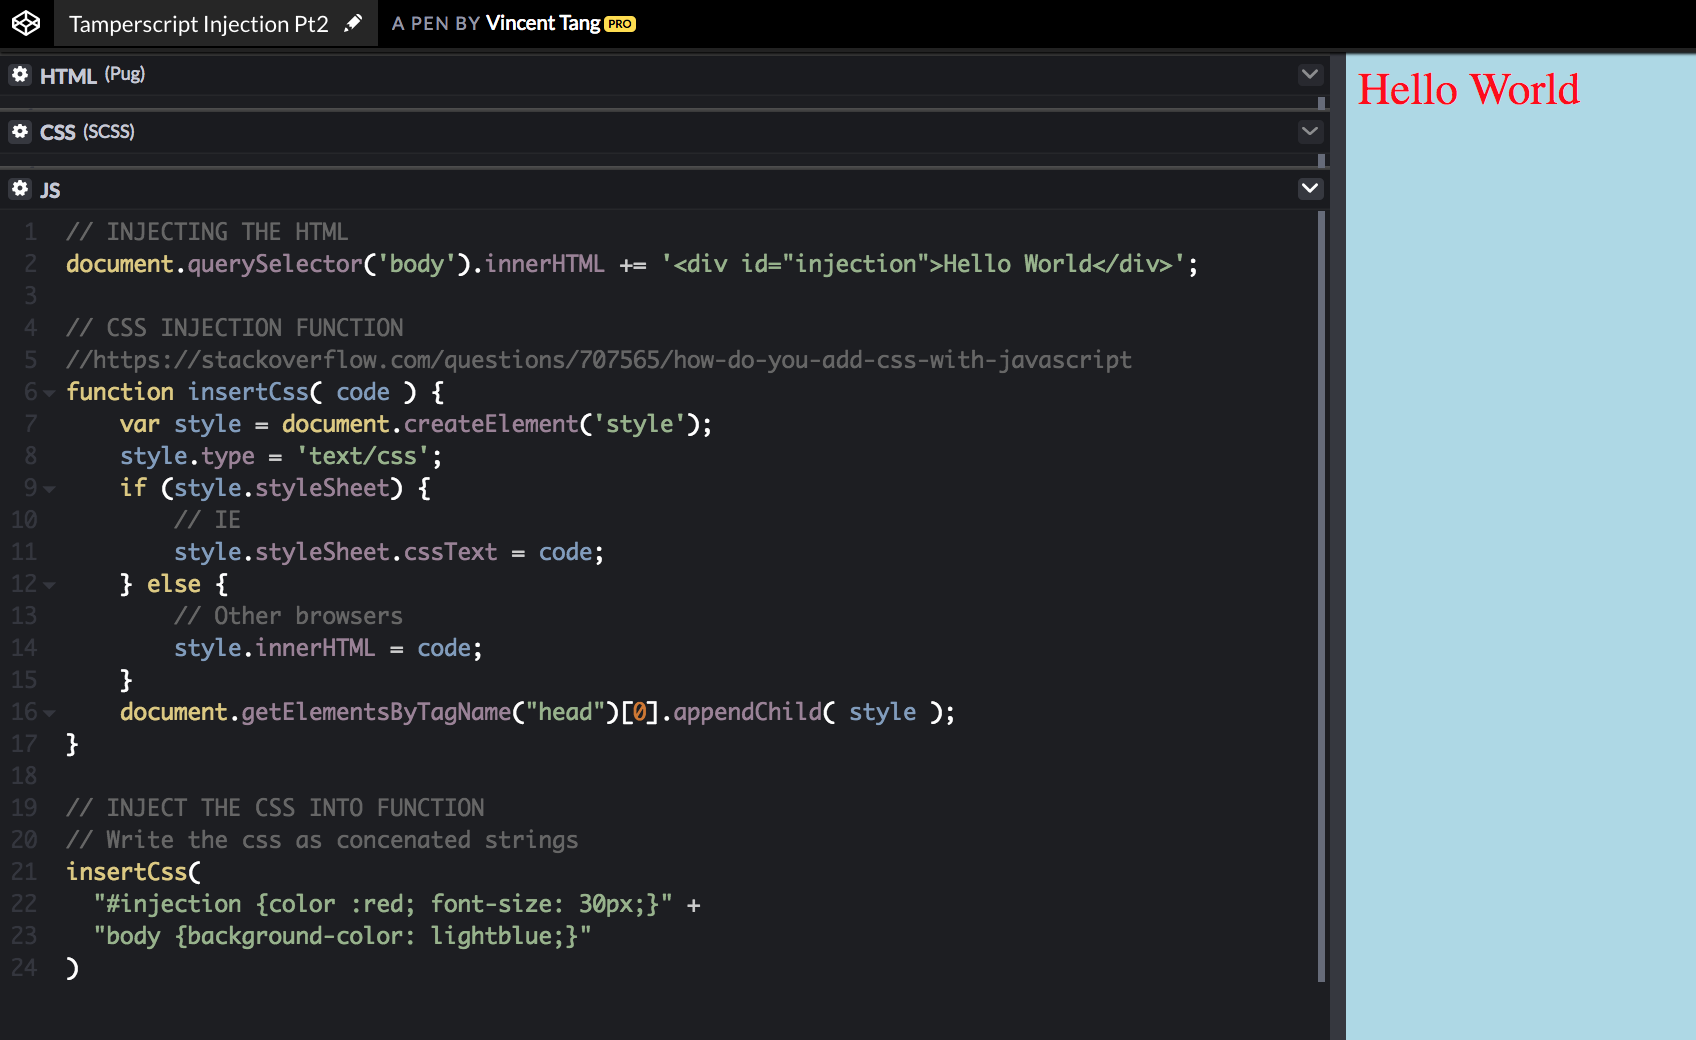Click the '(Pug)' preprocessor label
Viewport: 1696px width, 1040px height.
[125, 74]
